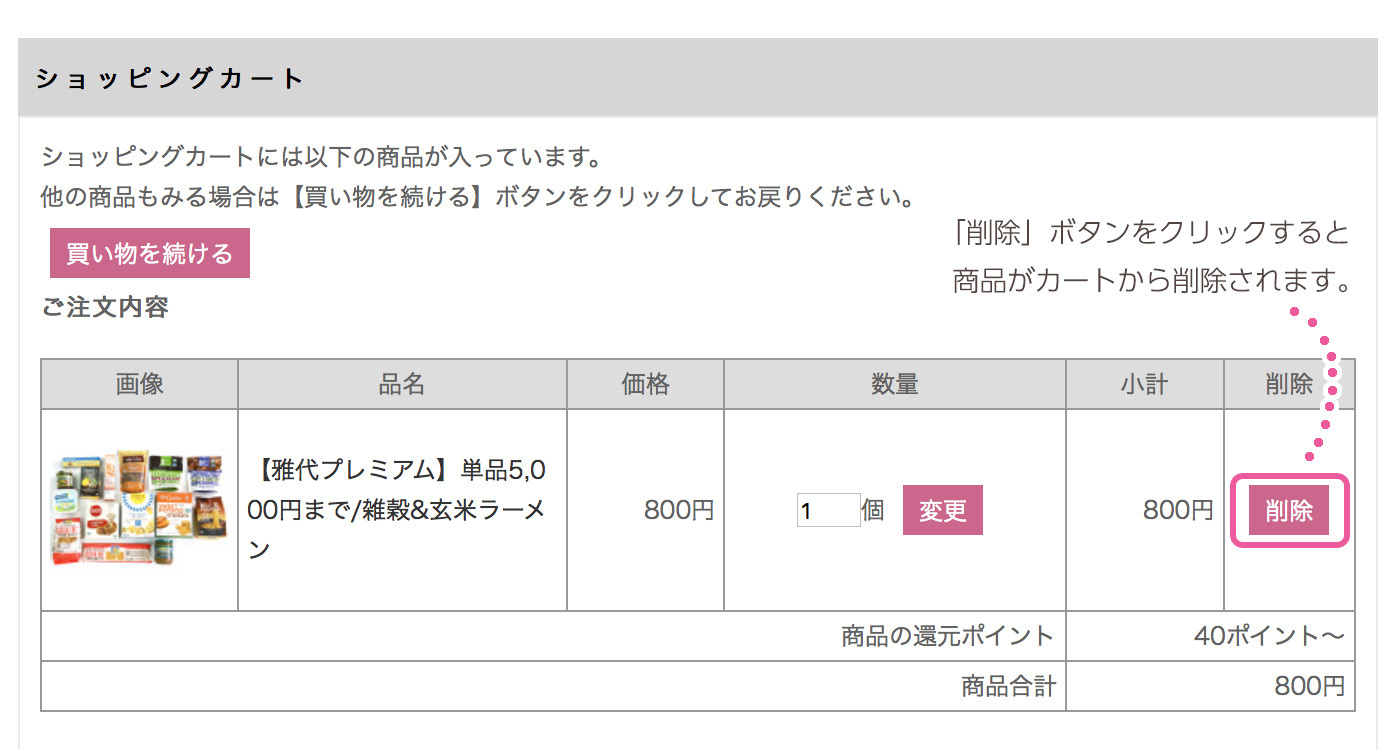
Task: Click the 画像 column header
Action: [139, 384]
